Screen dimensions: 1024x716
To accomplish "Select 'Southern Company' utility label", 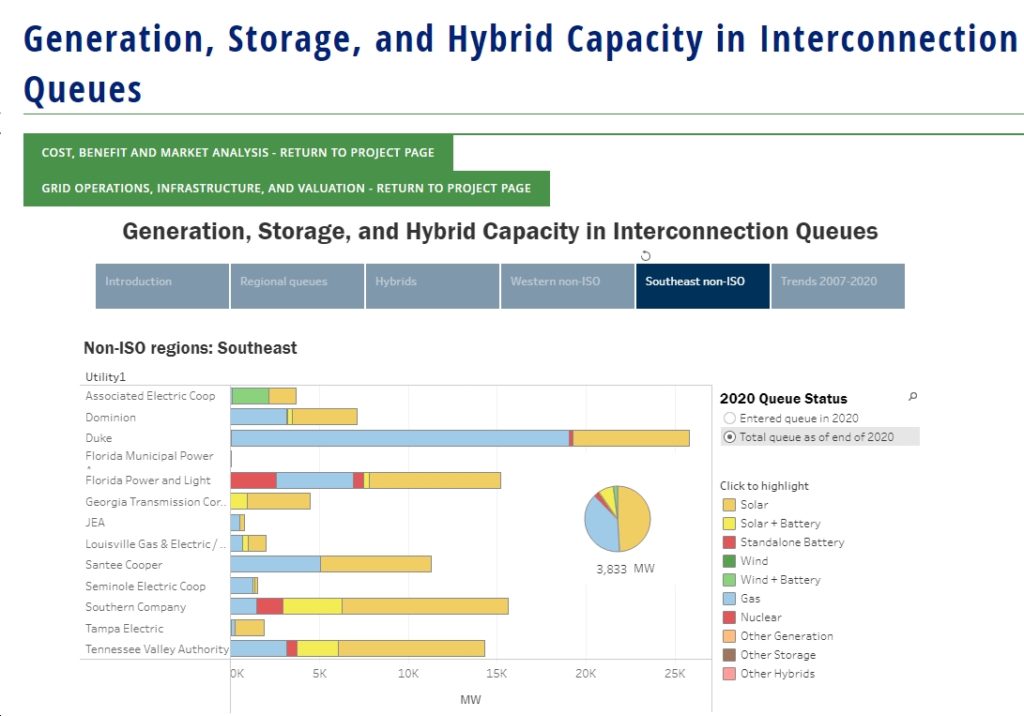I will (136, 607).
